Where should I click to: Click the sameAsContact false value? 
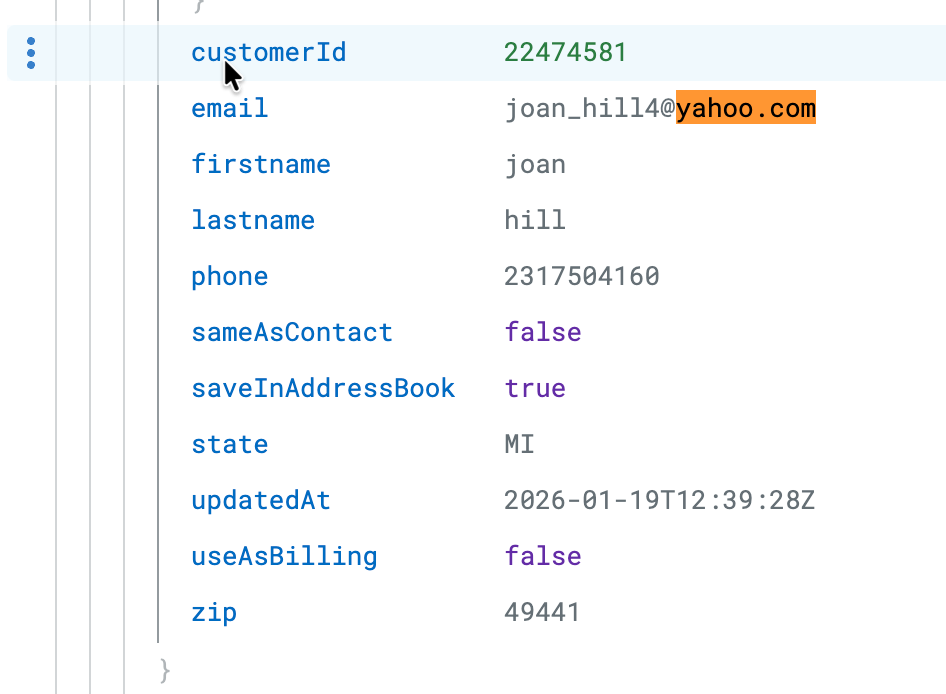543,332
